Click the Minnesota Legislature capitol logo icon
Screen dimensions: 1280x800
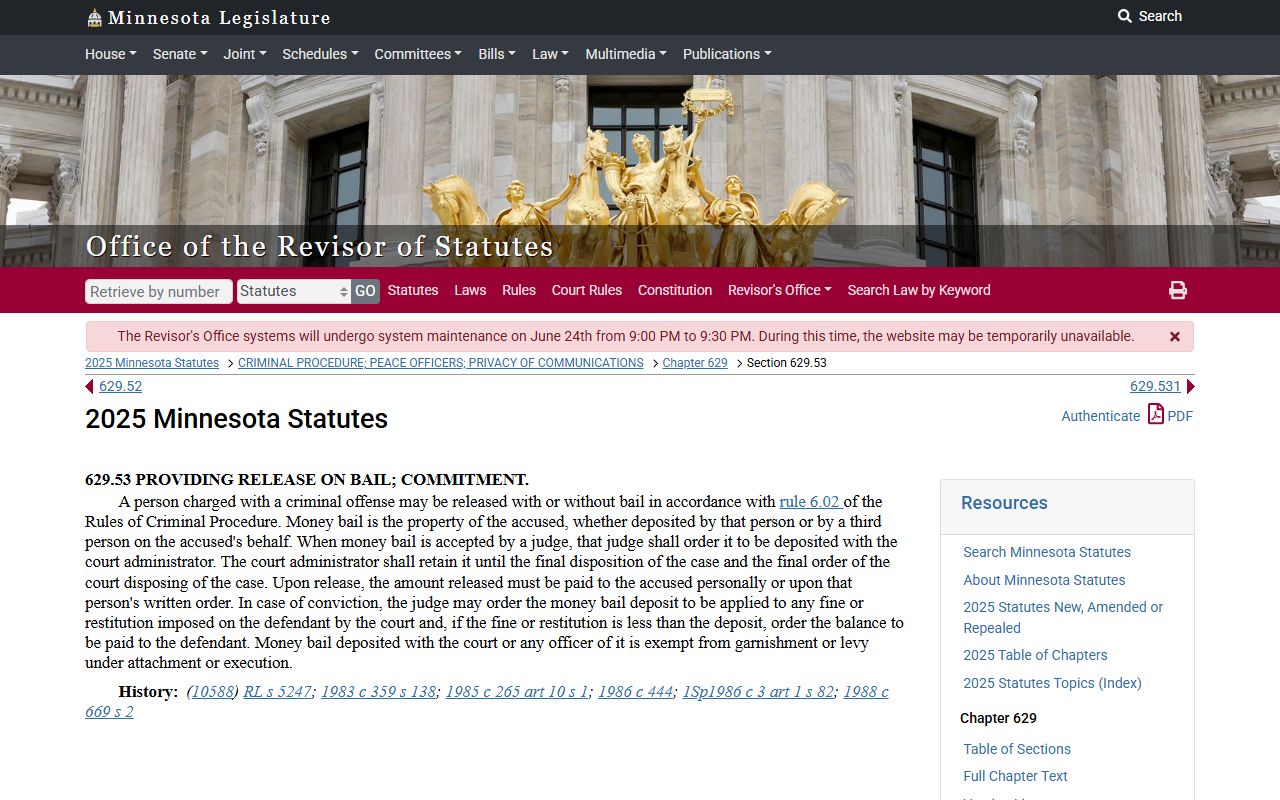point(94,18)
